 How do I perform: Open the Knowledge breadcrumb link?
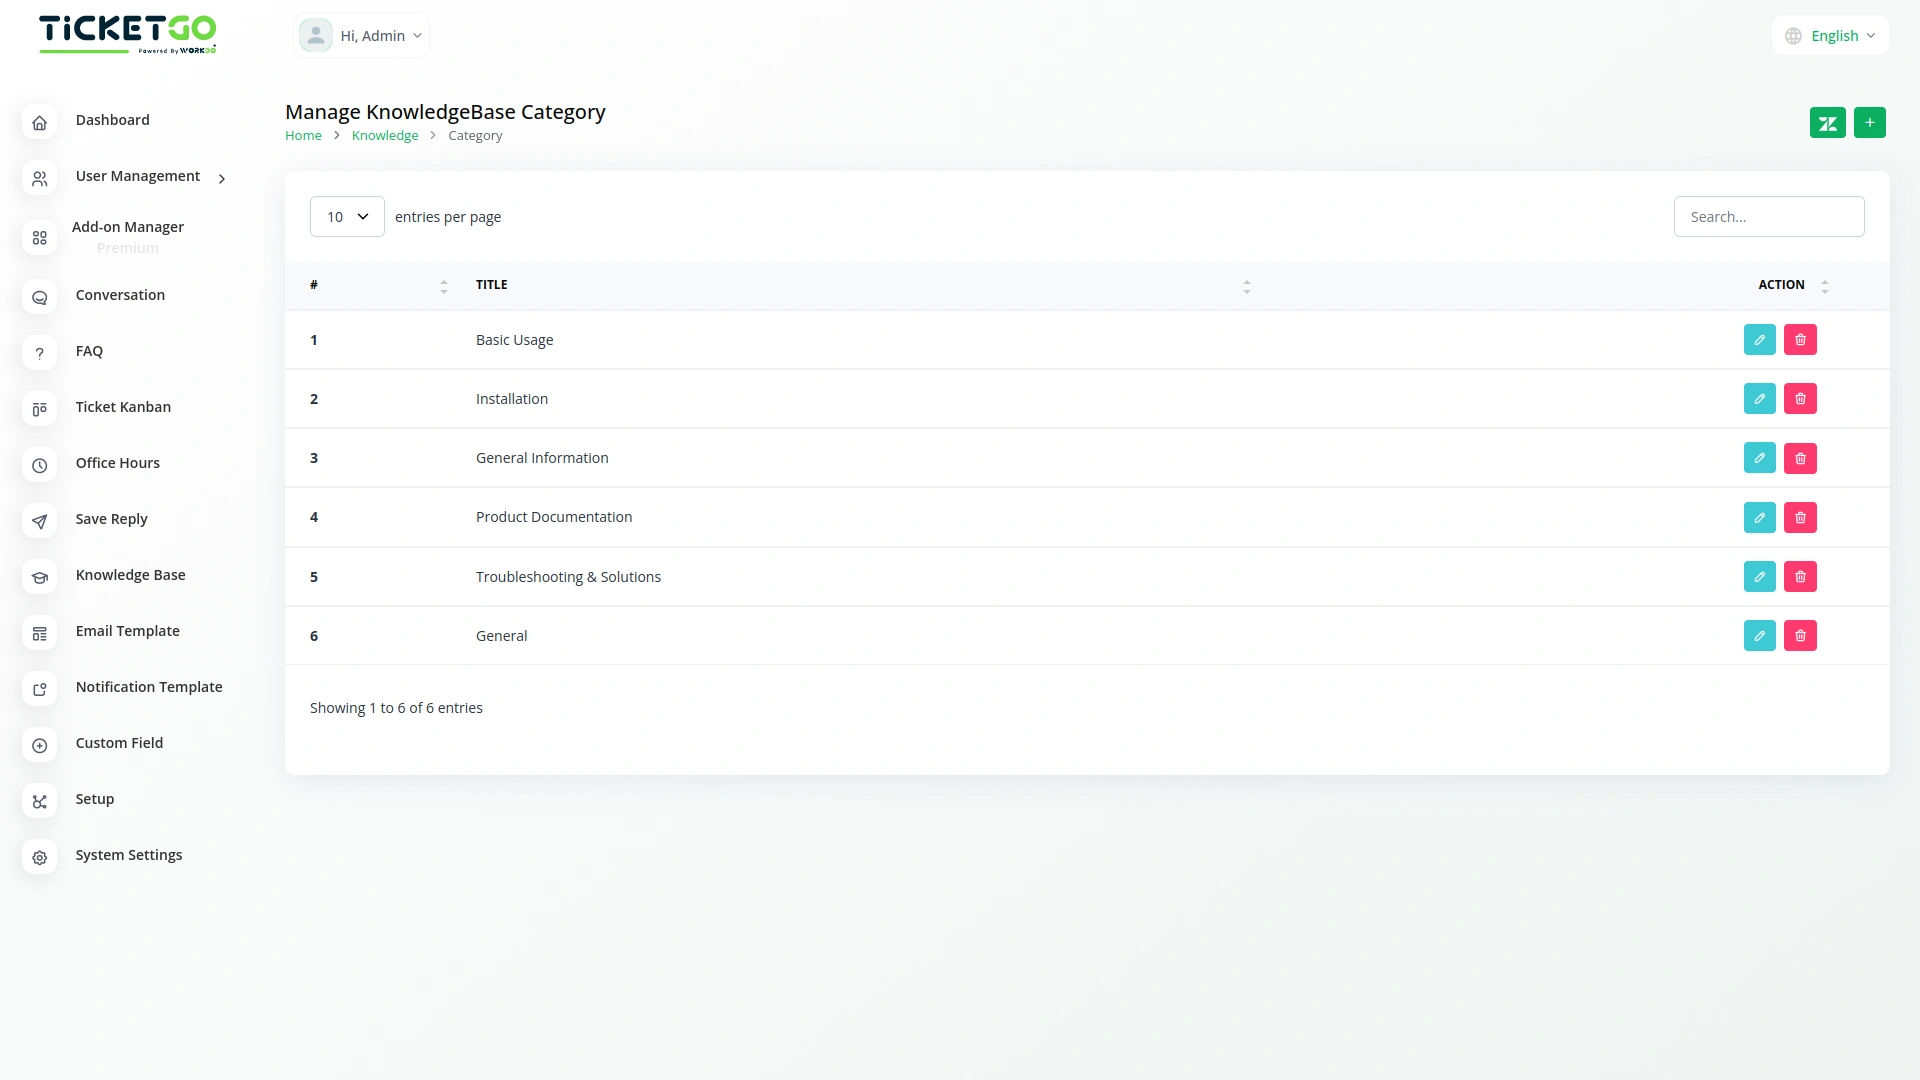coord(385,135)
